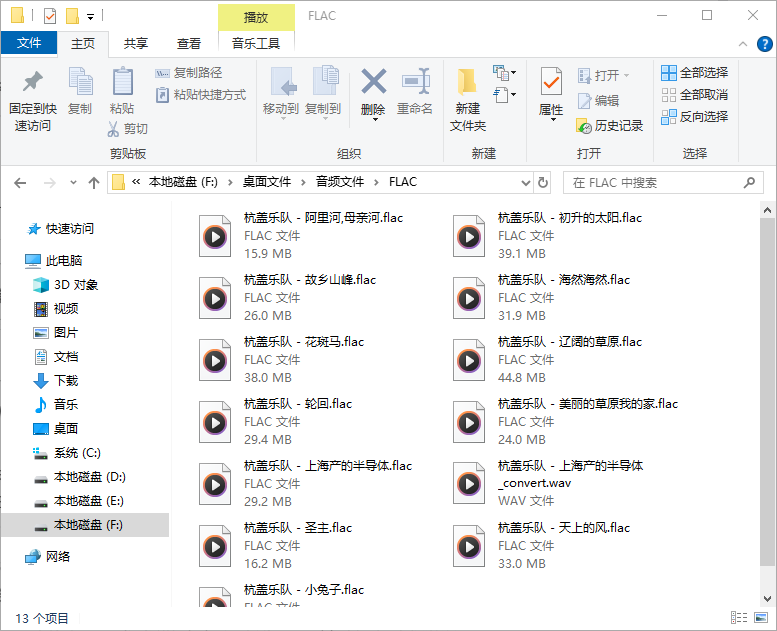
Task: Click the Copy (复制) ribbon icon
Action: pyautogui.click(x=80, y=81)
